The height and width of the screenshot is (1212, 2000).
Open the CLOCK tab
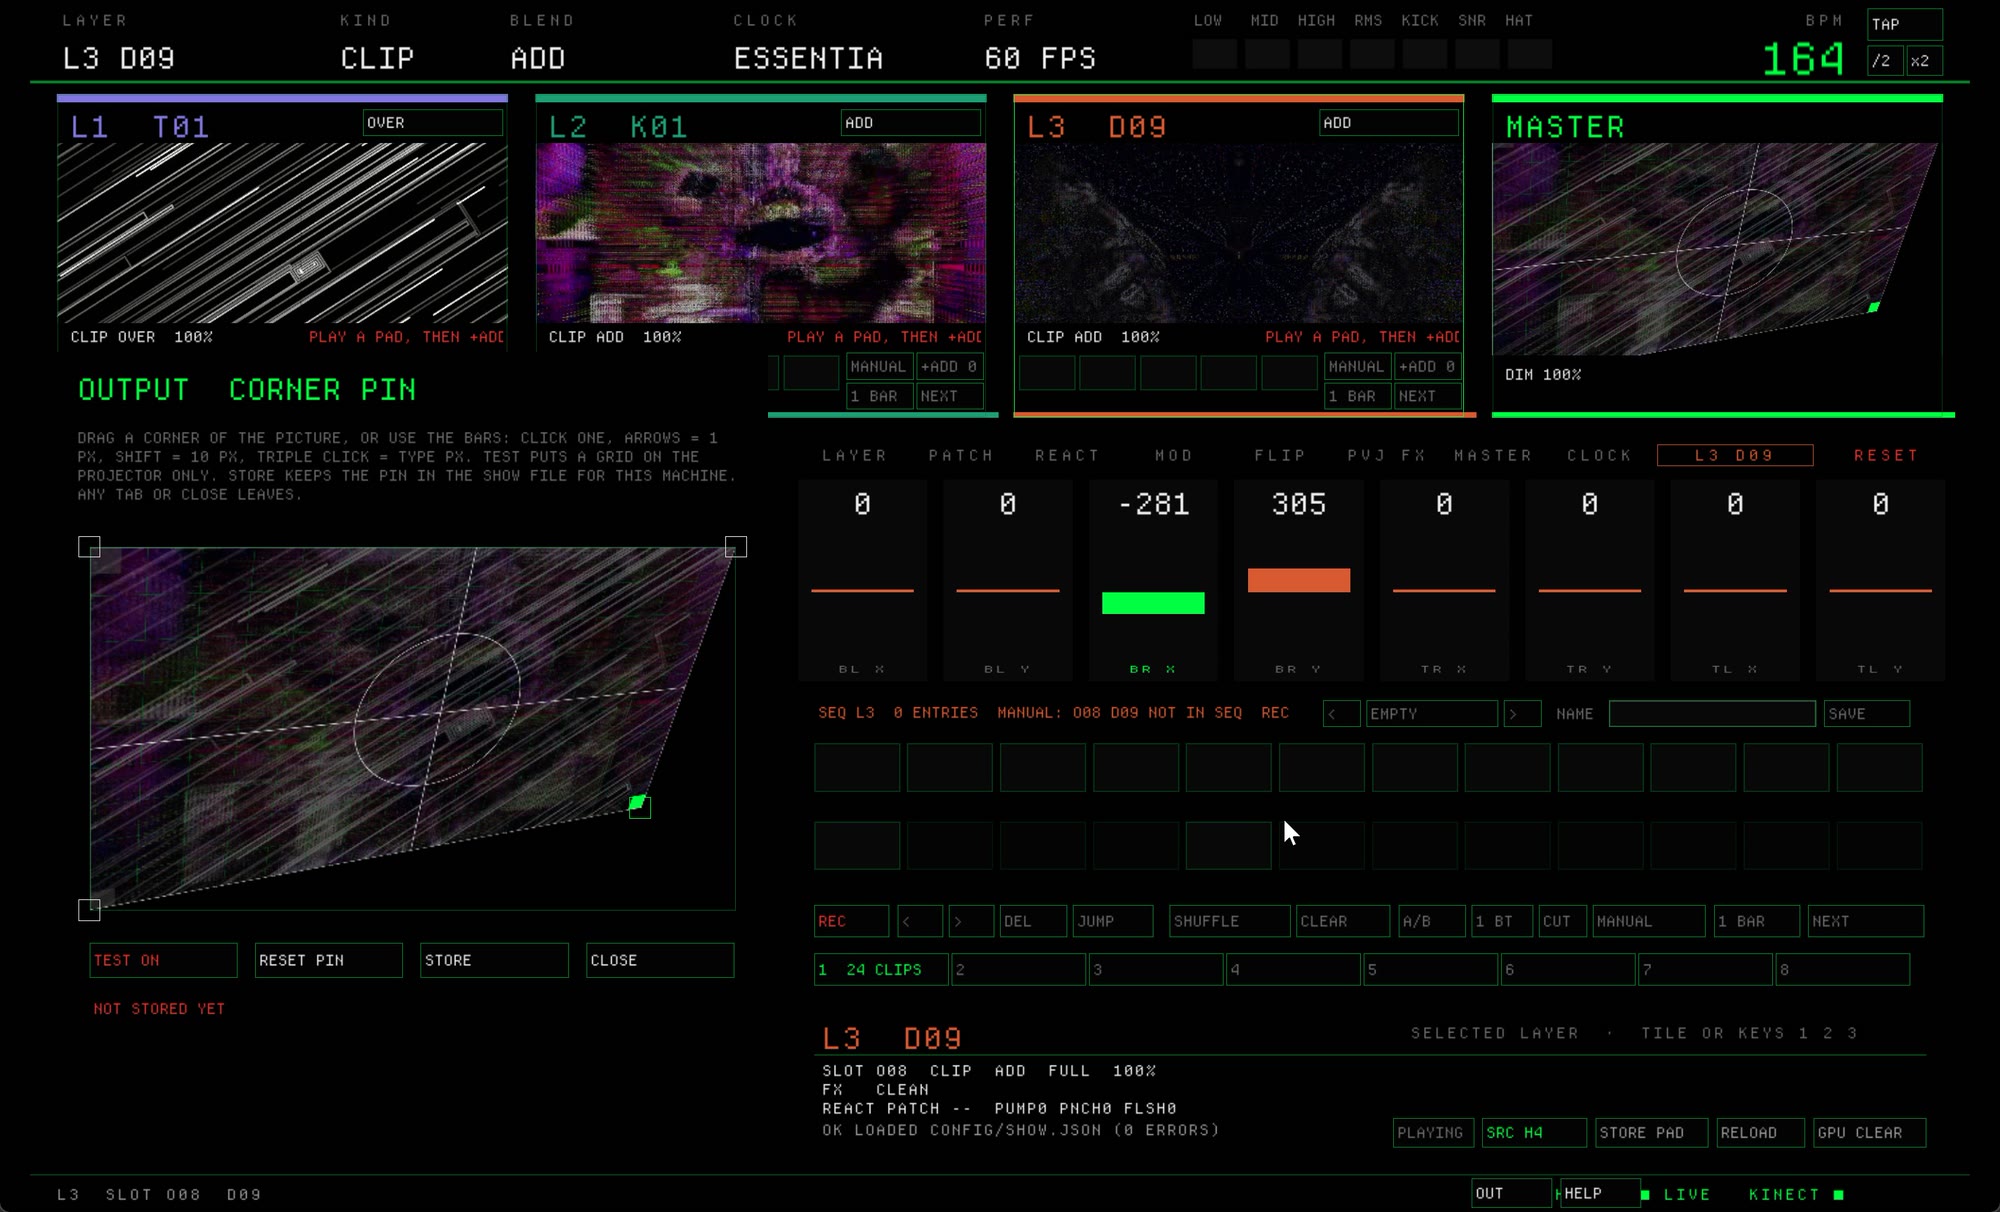[1599, 456]
